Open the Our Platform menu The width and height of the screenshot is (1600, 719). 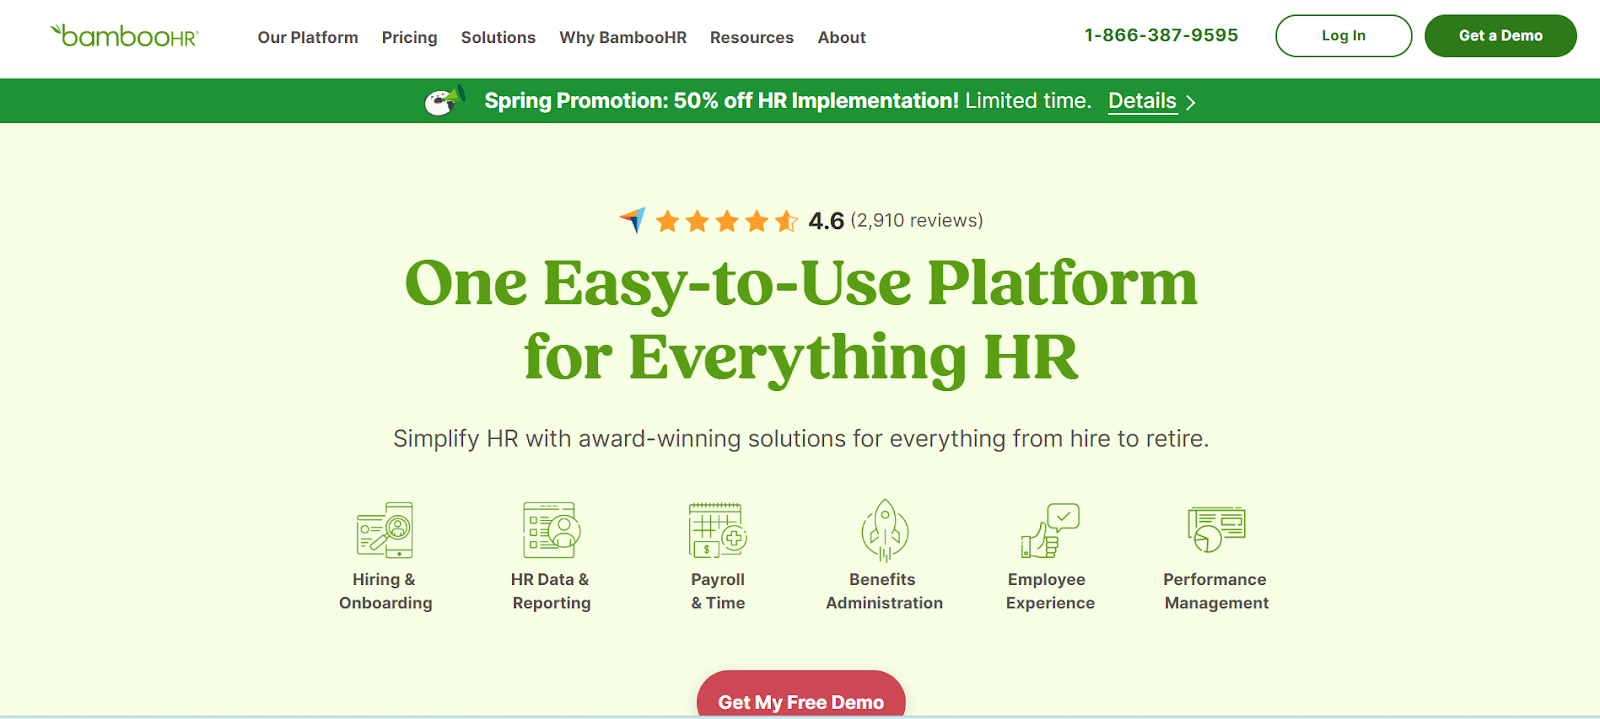[x=308, y=37]
